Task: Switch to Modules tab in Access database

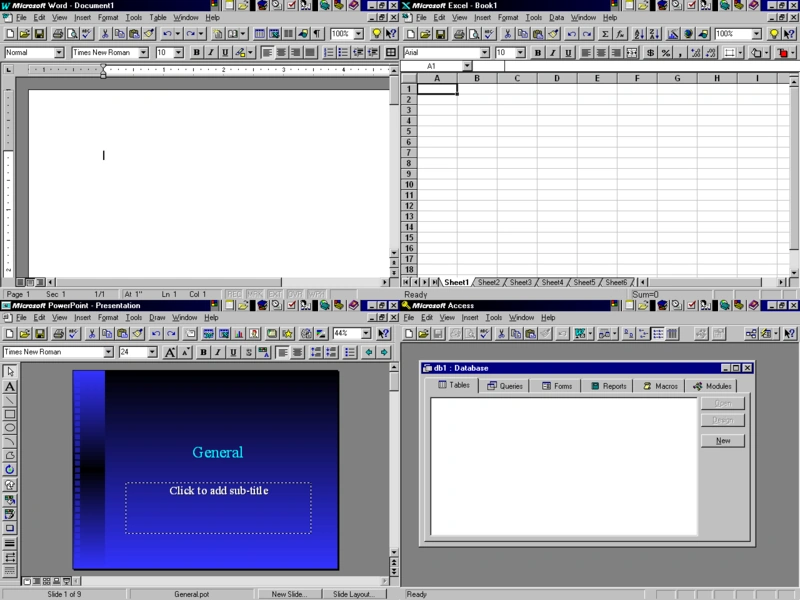Action: [x=712, y=386]
